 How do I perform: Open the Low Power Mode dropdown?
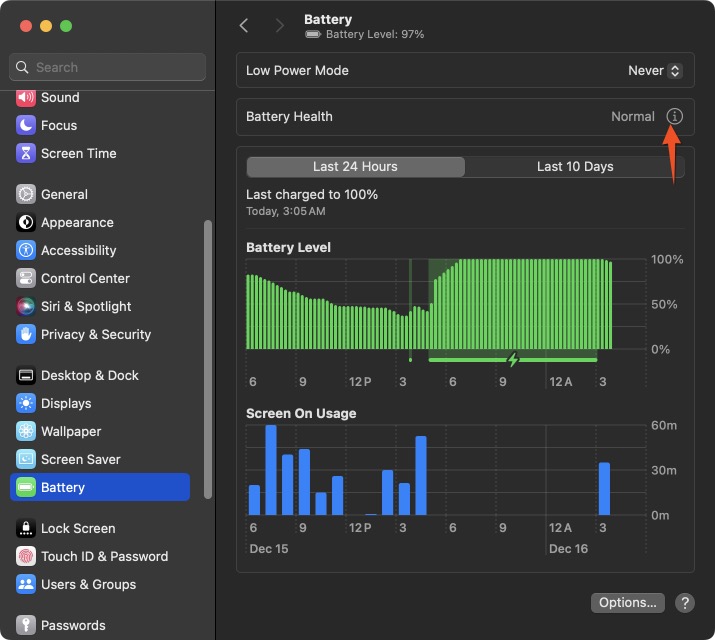(x=655, y=71)
